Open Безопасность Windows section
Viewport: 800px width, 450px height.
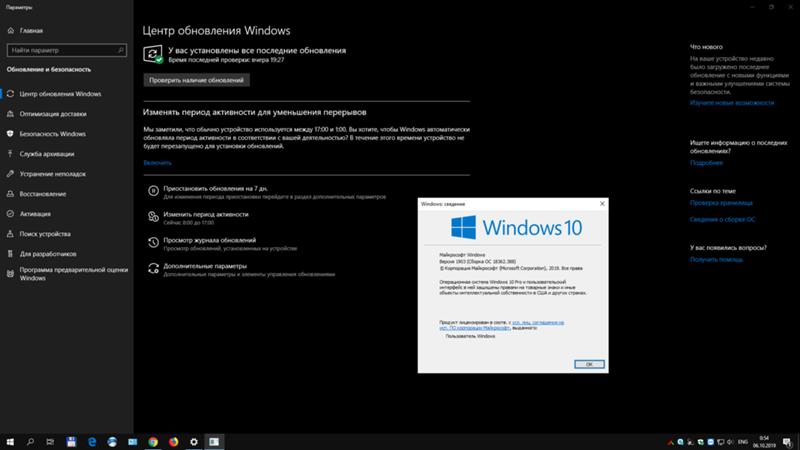pyautogui.click(x=52, y=134)
